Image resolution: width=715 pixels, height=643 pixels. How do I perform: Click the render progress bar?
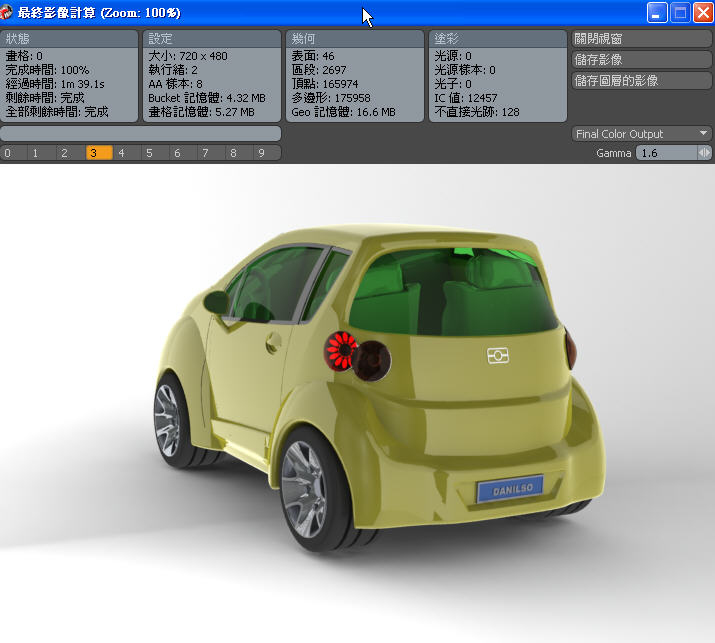140,134
